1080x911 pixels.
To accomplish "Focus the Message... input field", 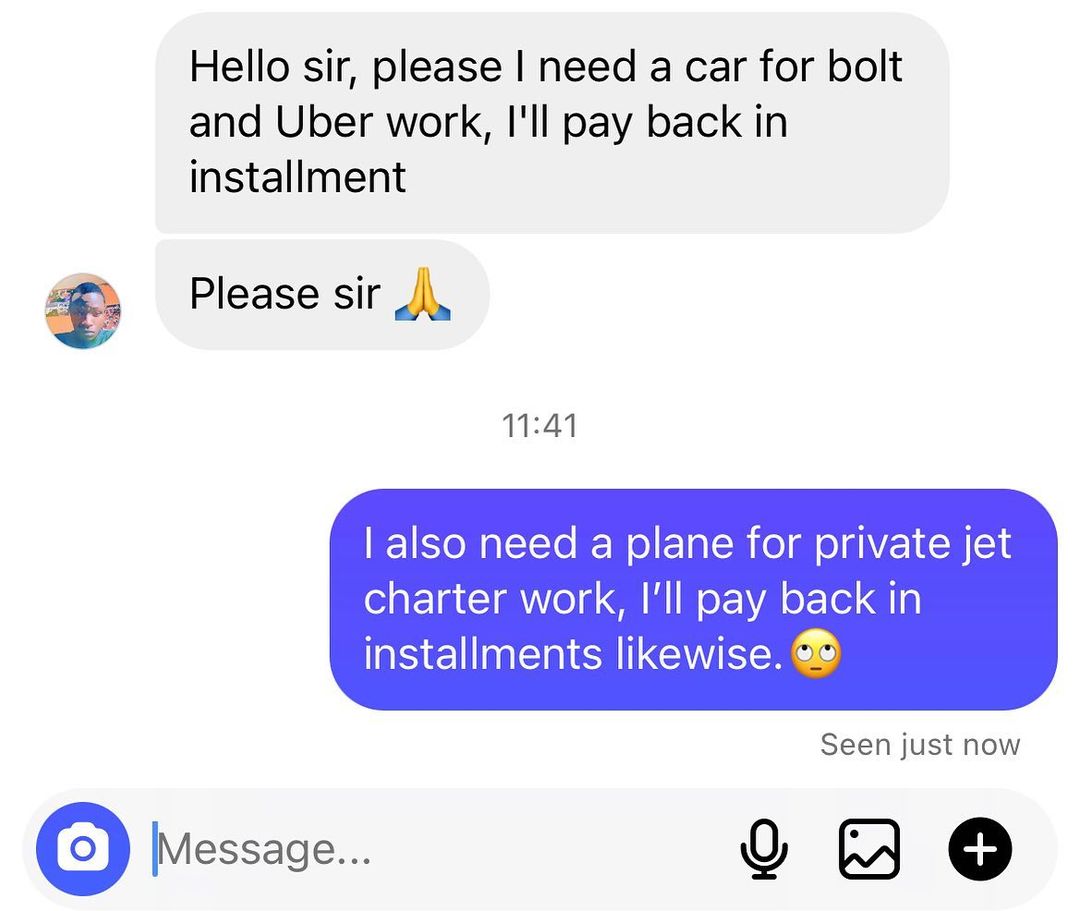I will coord(441,849).
